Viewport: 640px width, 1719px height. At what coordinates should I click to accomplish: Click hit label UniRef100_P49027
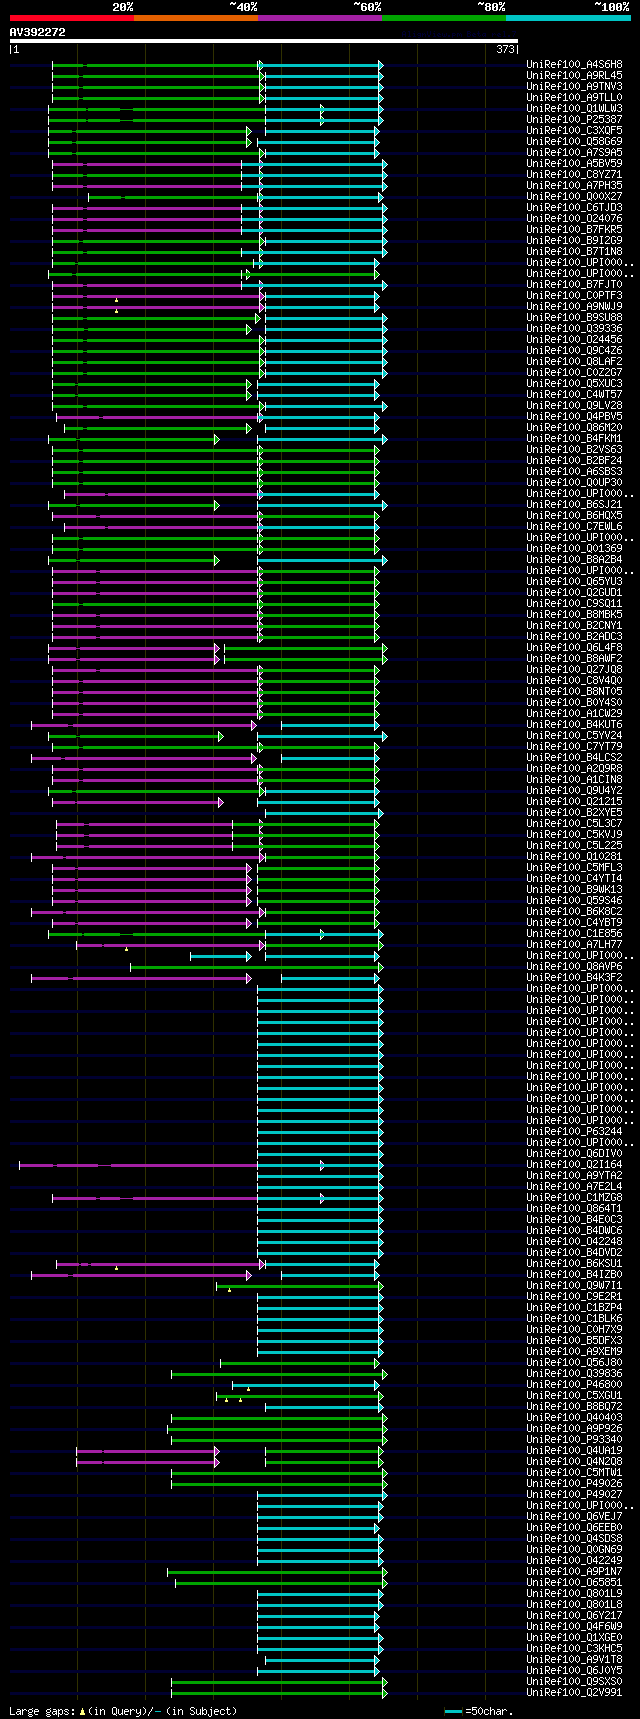pos(574,1494)
